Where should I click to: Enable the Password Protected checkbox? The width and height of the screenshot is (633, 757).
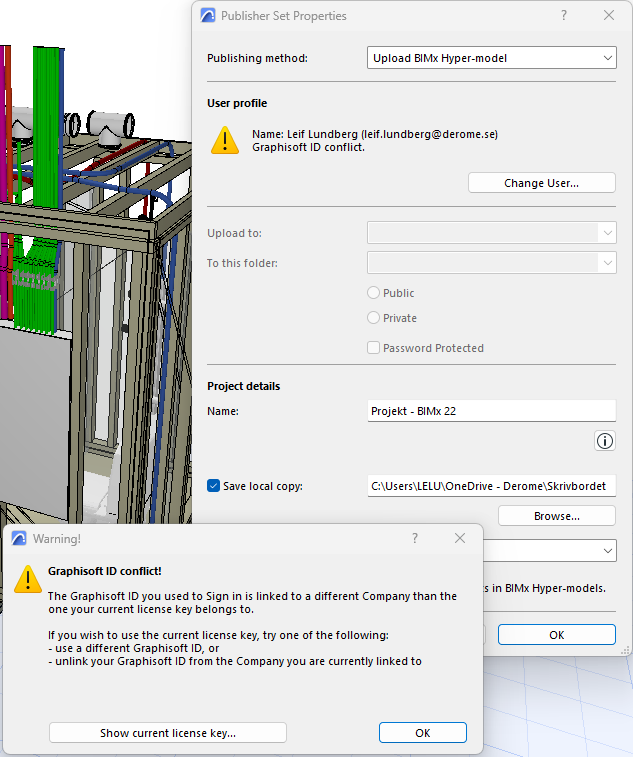373,348
